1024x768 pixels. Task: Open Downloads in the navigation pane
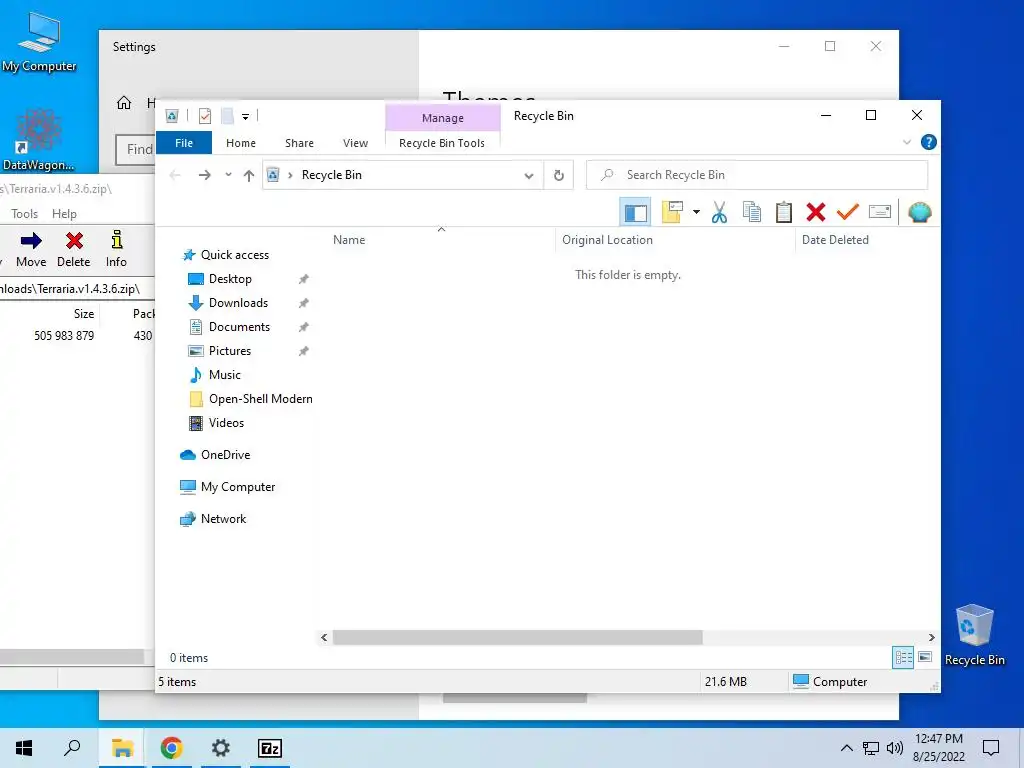pyautogui.click(x=238, y=303)
